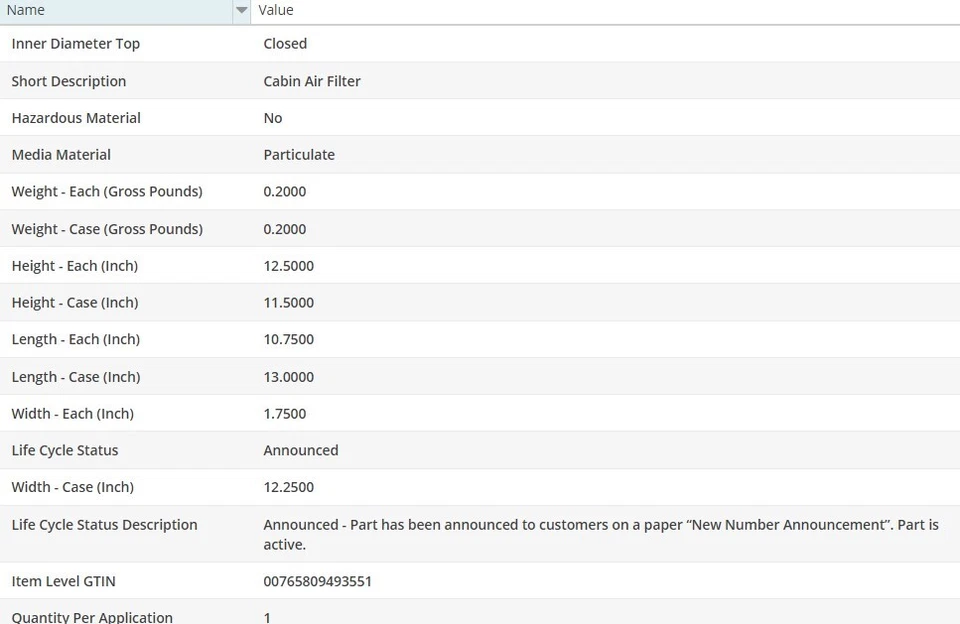
Task: Click the Name column header
Action: point(116,10)
